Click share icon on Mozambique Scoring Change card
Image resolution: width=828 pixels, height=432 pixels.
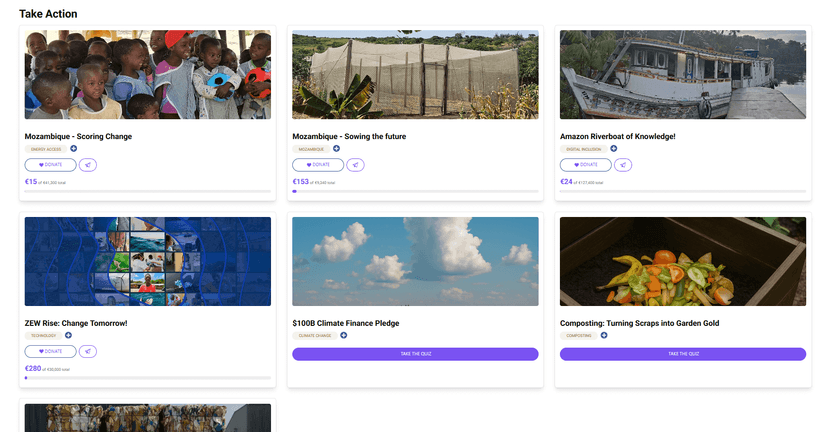[88, 165]
